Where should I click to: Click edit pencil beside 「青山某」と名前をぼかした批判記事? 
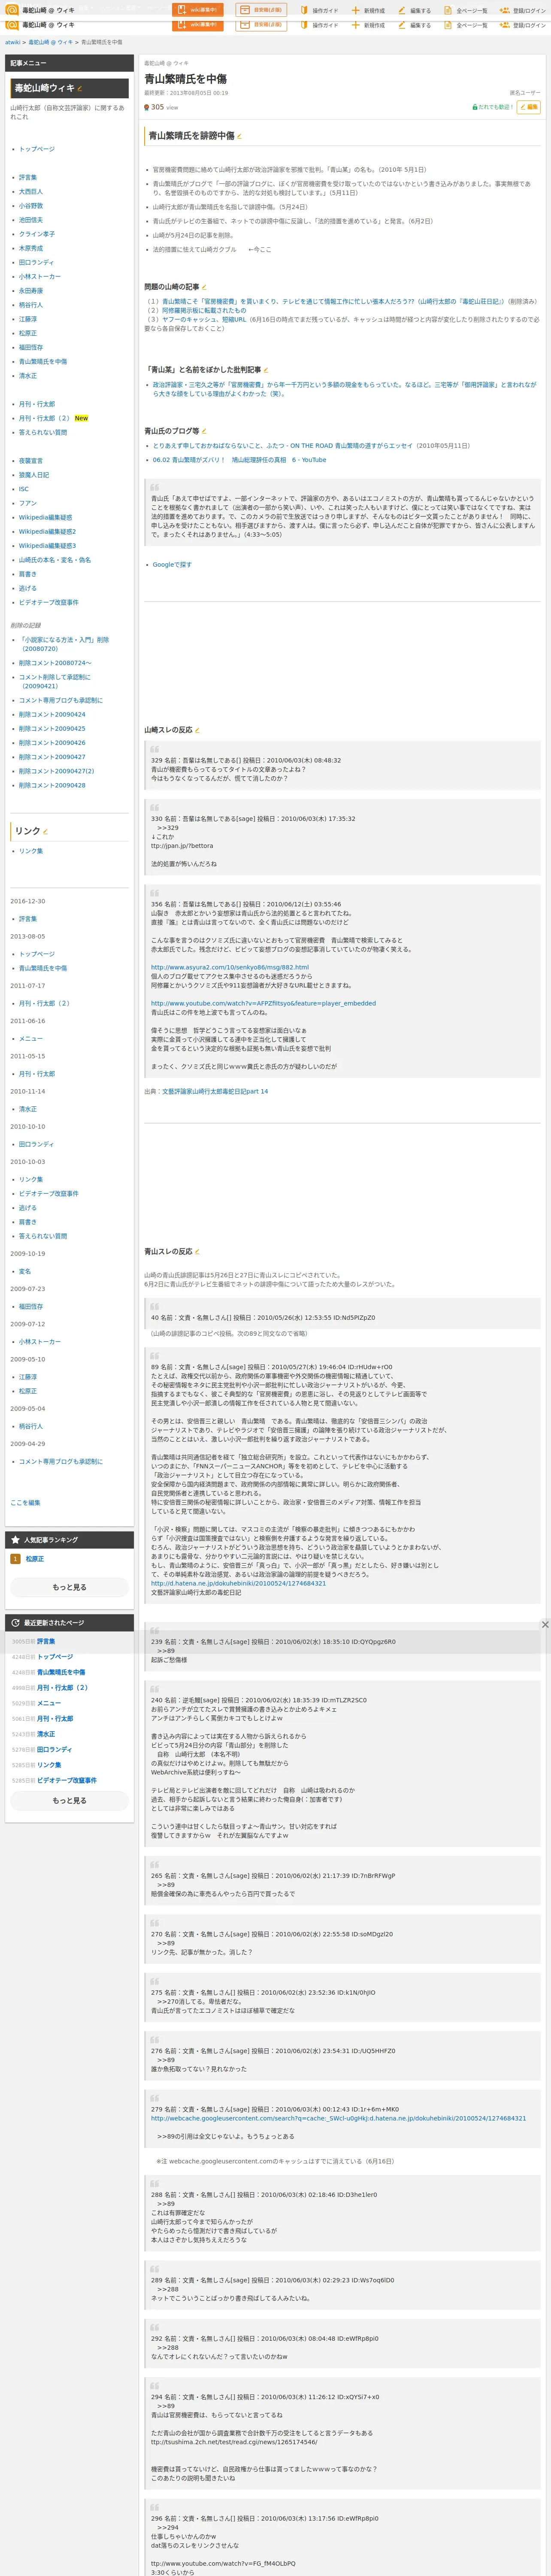[265, 370]
